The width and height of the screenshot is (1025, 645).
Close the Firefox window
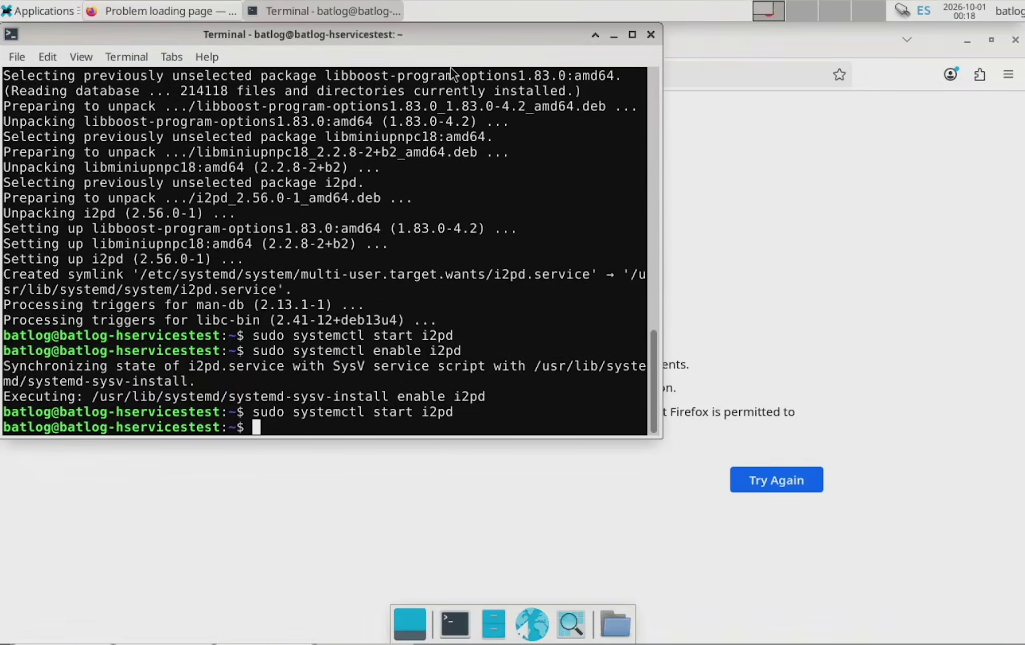1015,40
